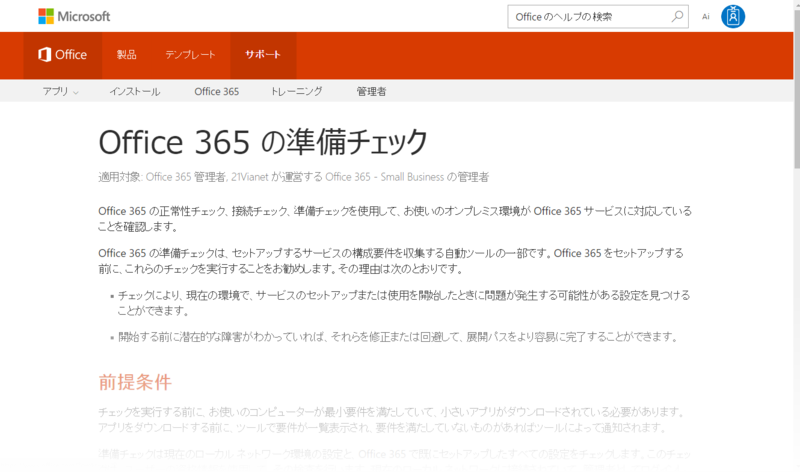Expand the アプリ dropdown

[60, 91]
